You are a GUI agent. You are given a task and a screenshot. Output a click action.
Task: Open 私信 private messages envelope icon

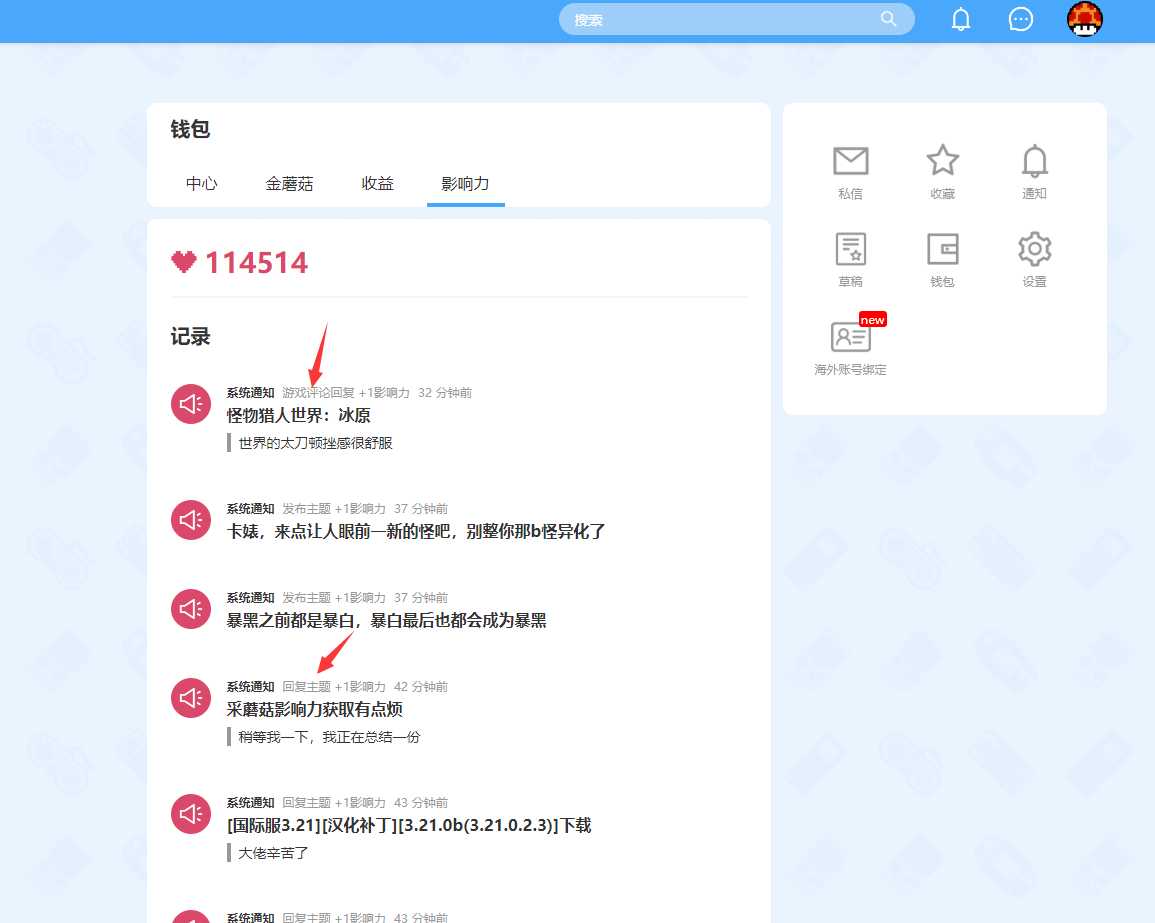(x=850, y=162)
